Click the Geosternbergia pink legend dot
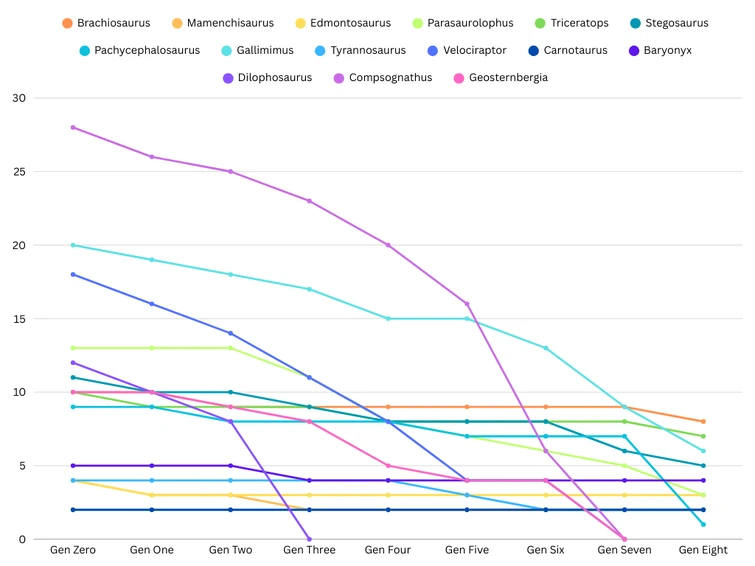Screen dimensions: 755x566 458,77
